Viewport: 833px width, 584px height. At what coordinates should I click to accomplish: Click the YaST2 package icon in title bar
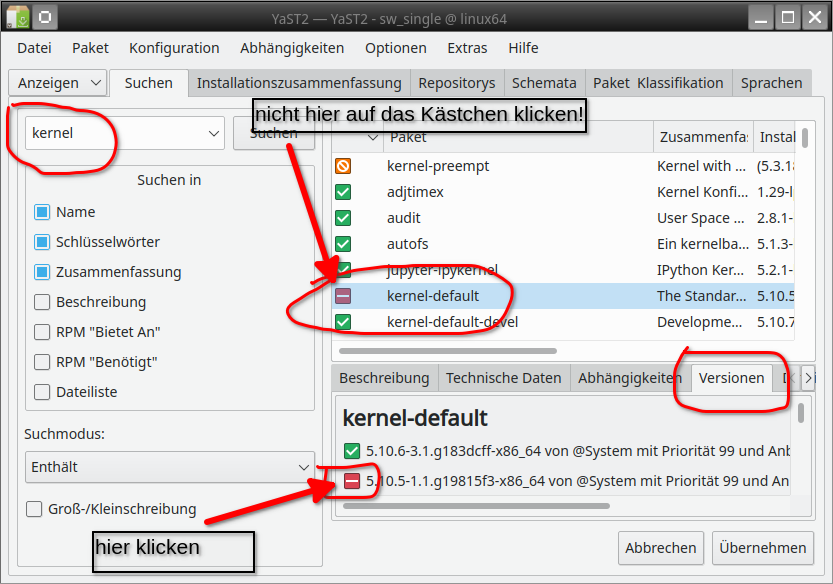tap(18, 18)
